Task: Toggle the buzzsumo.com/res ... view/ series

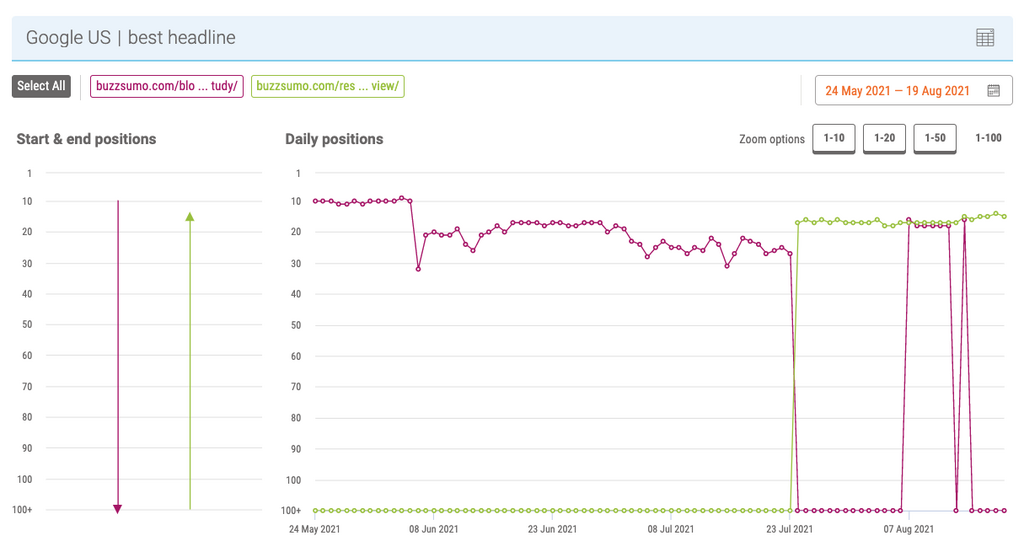Action: [x=328, y=86]
